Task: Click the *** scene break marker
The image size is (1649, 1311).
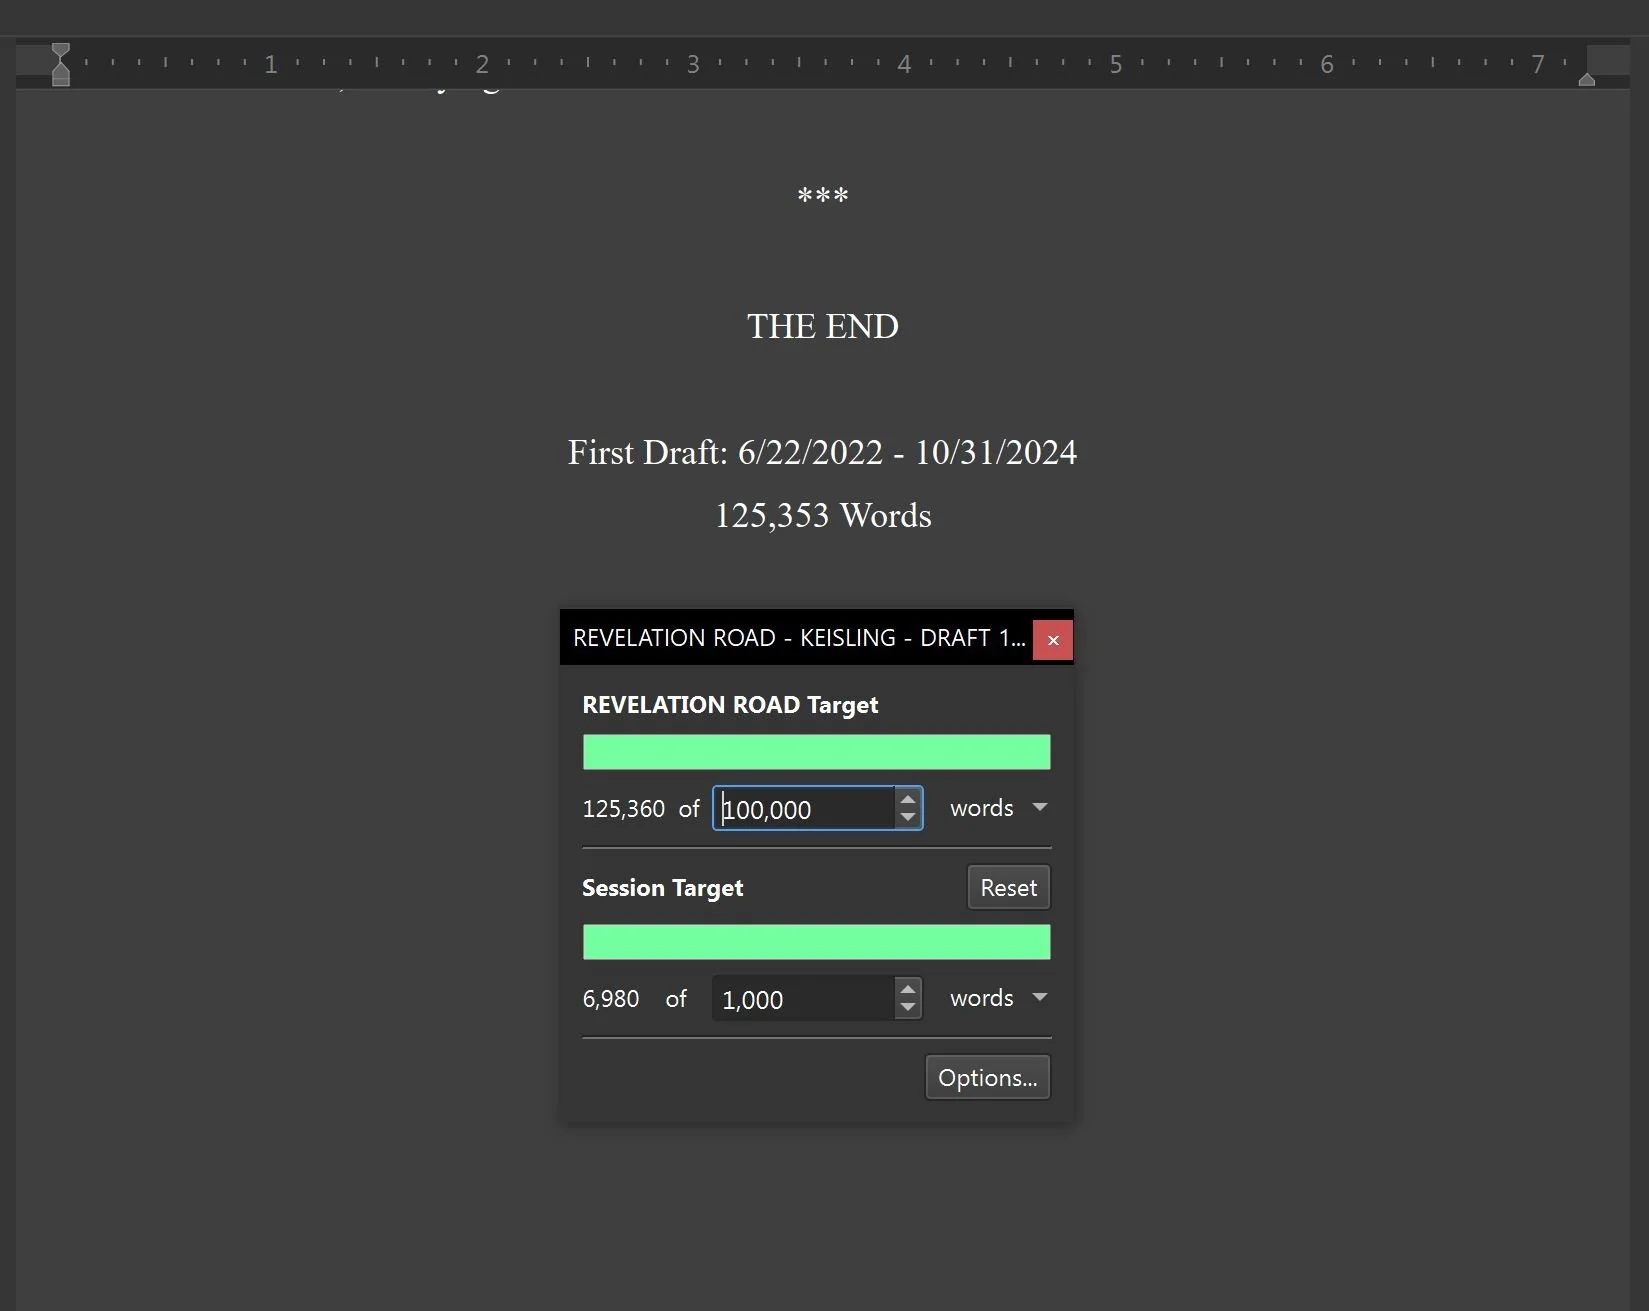Action: coord(823,196)
